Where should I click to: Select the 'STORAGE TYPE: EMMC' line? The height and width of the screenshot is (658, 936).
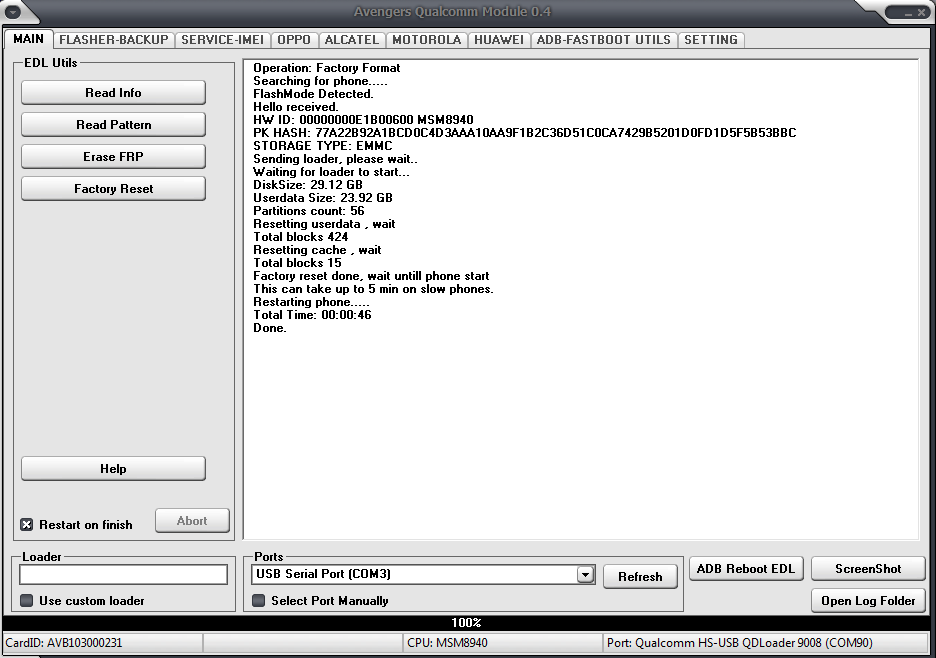[323, 146]
